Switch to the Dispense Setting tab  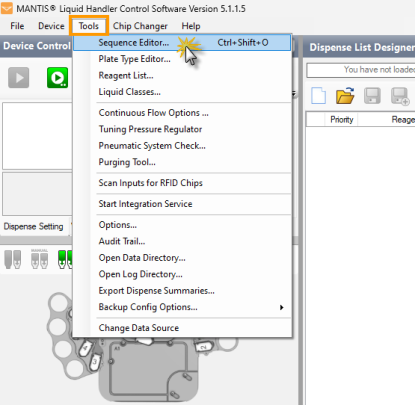coord(33,227)
